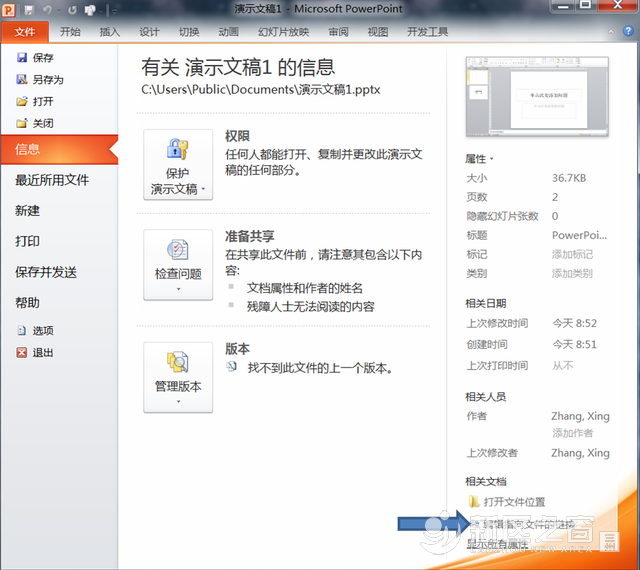Select 保存并发送 in the left menu
640x570 pixels.
point(46,272)
